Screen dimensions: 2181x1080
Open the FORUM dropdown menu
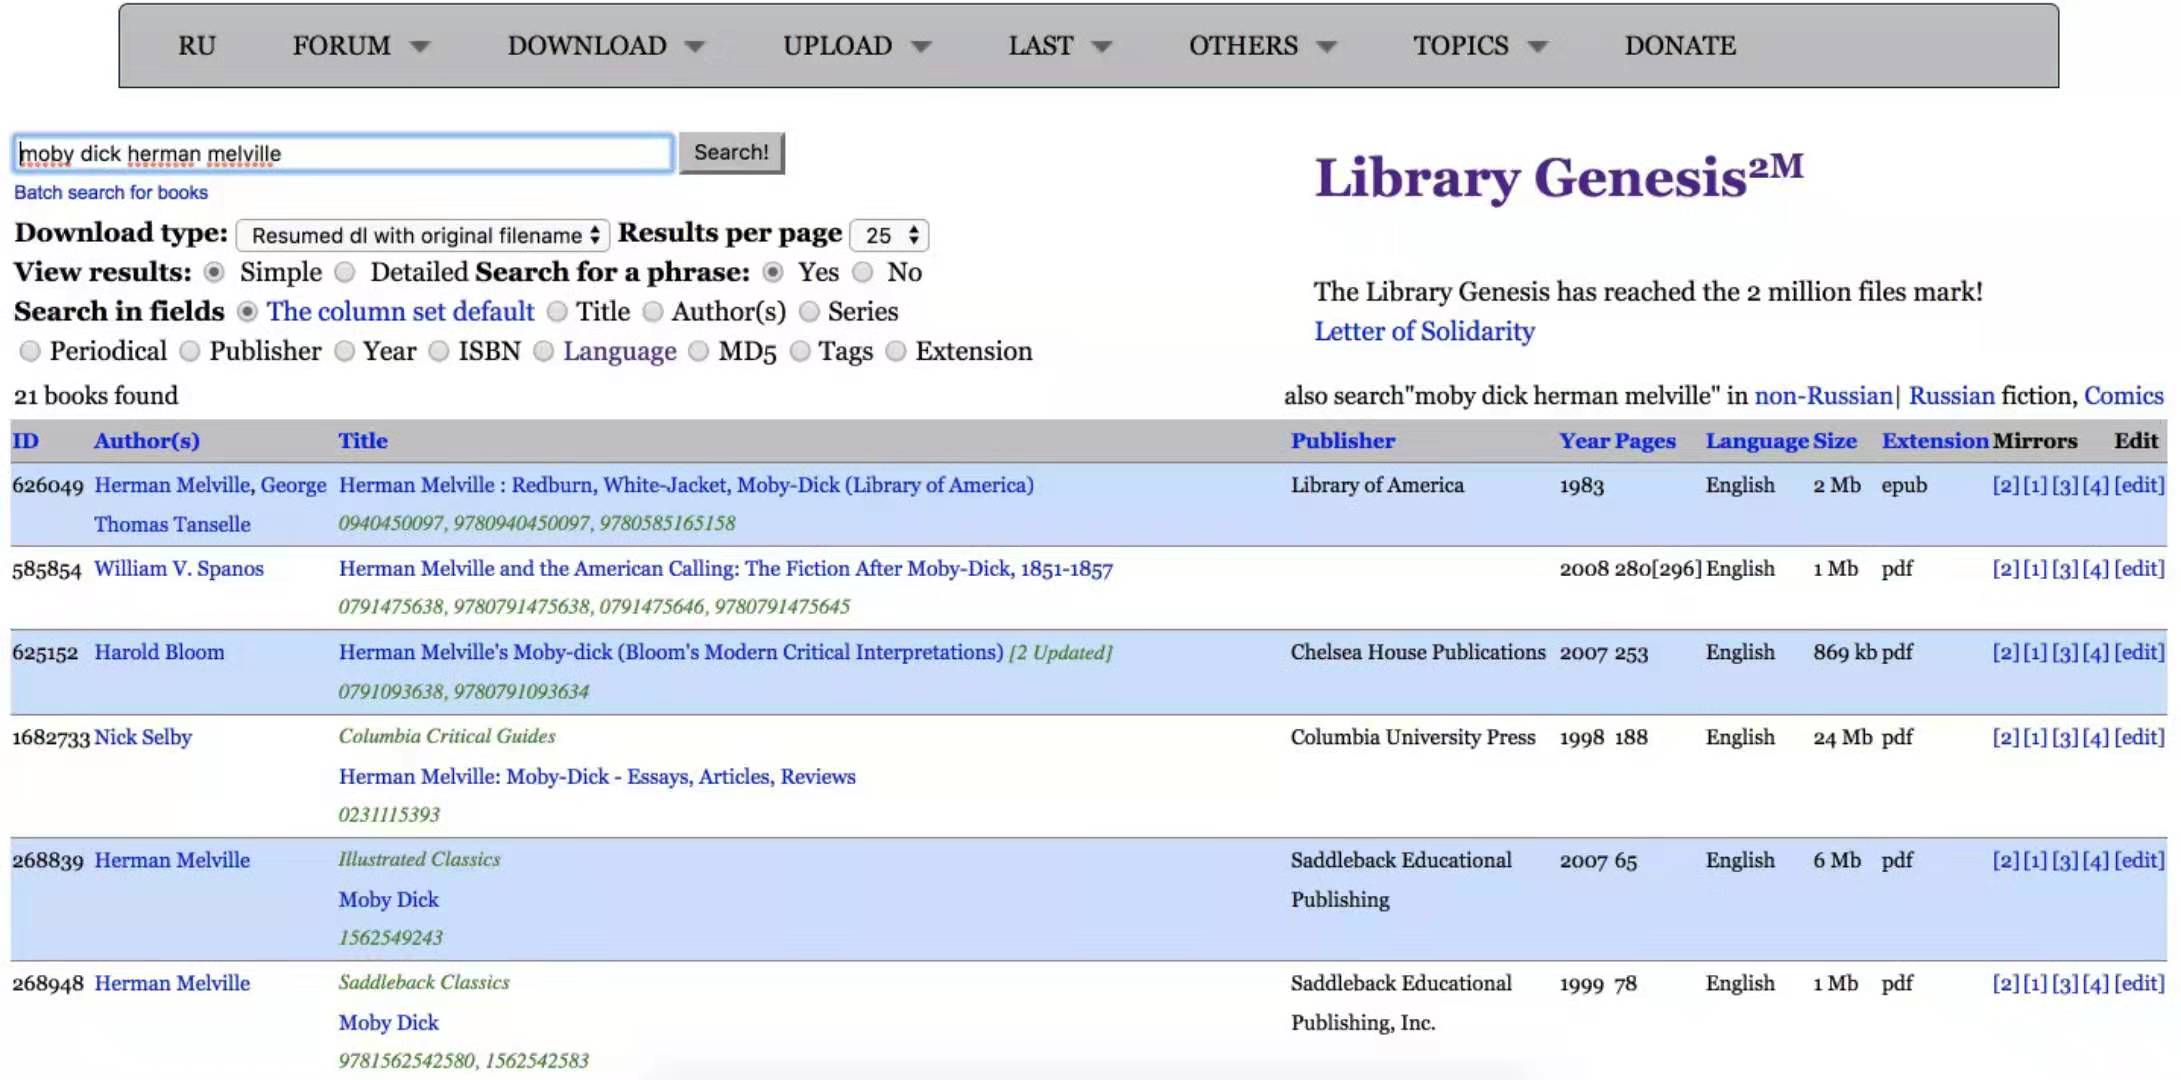tap(360, 46)
